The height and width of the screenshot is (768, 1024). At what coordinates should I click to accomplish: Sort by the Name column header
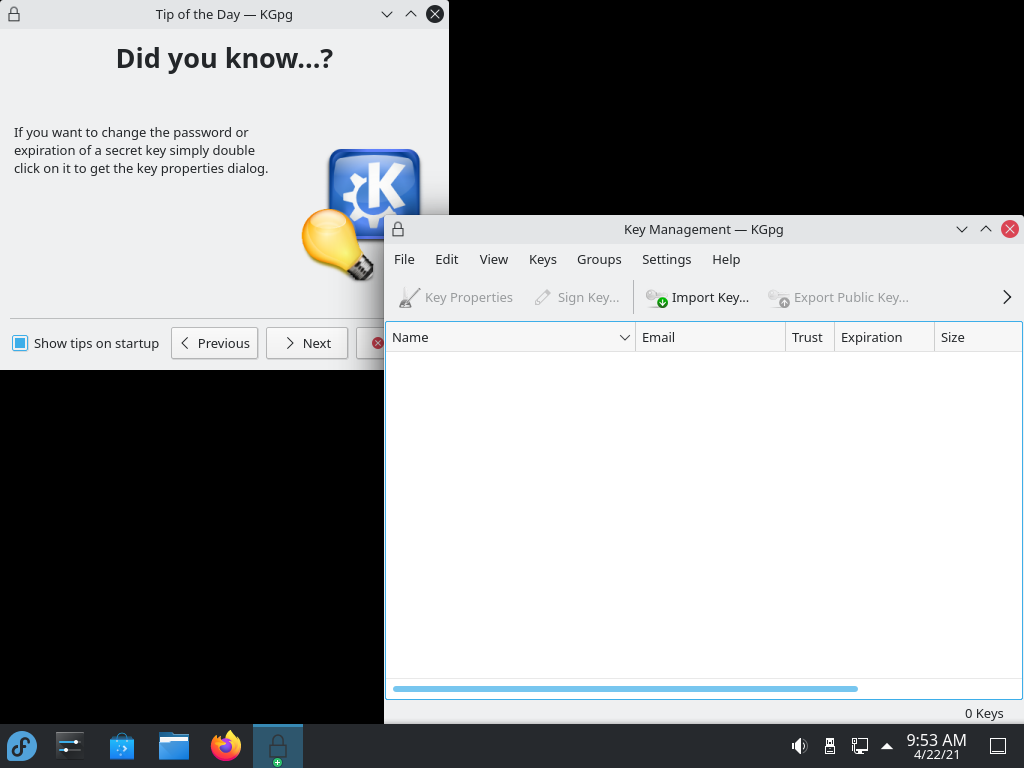(511, 338)
